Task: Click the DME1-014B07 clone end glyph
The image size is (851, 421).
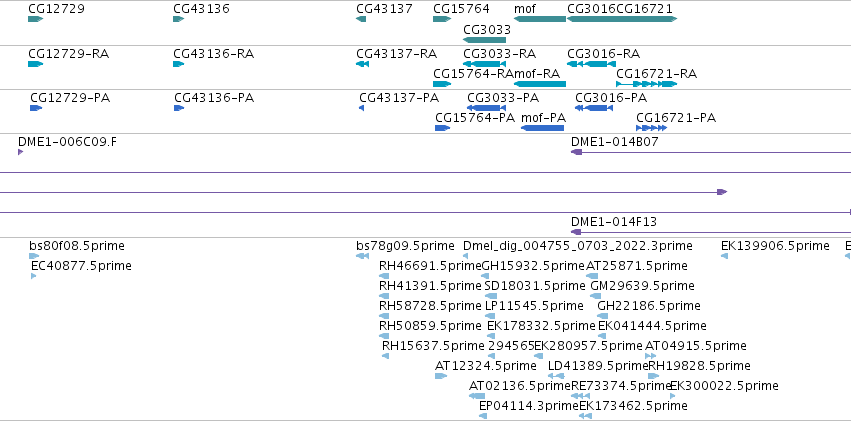Action: (x=576, y=152)
